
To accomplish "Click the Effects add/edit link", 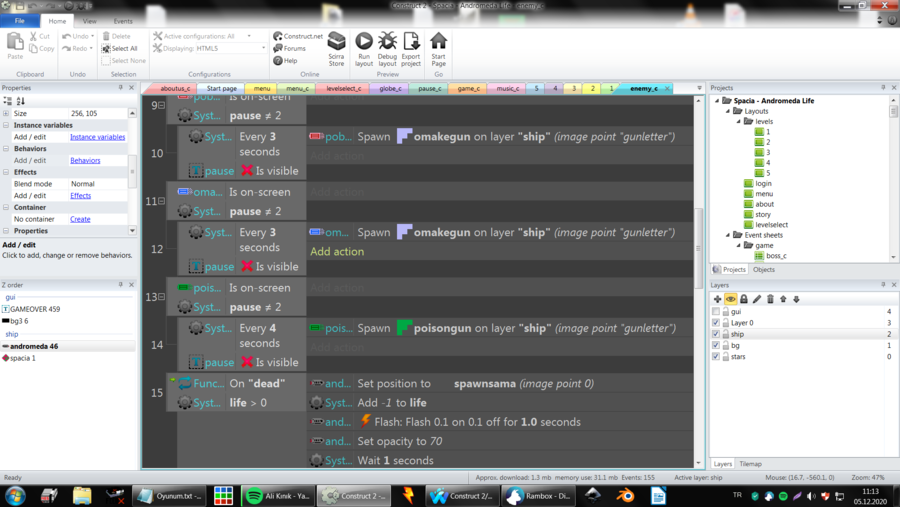I will click(x=80, y=196).
